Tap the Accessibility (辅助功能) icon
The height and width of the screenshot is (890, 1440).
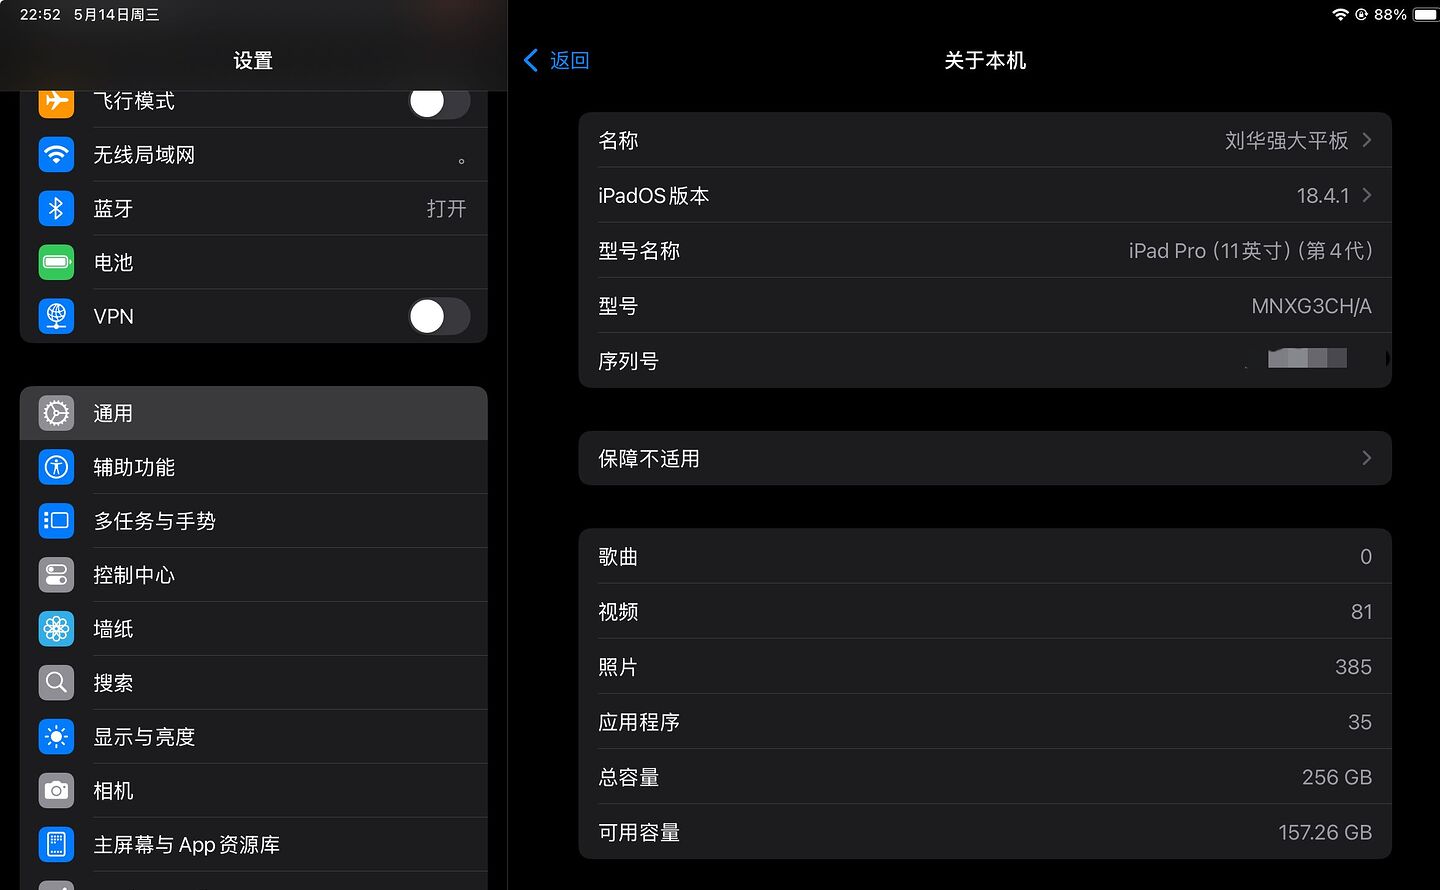coord(56,467)
